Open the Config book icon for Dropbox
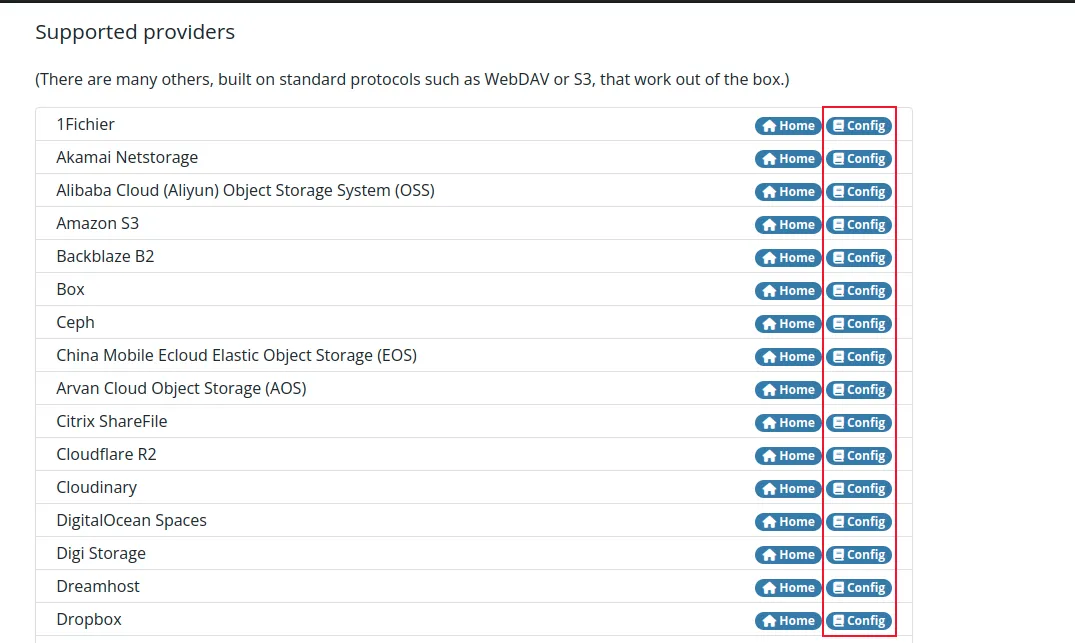Screen dimensions: 1075x643 click(x=839, y=621)
